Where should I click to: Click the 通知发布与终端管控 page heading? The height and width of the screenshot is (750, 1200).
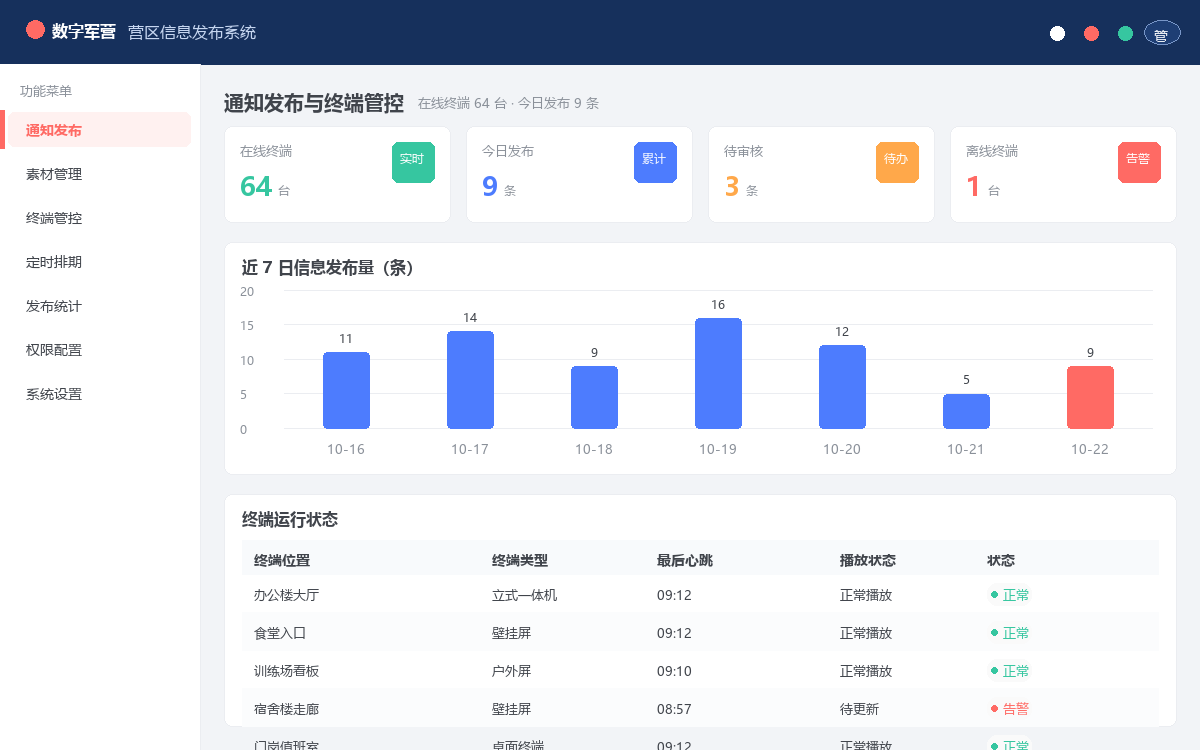pyautogui.click(x=314, y=103)
